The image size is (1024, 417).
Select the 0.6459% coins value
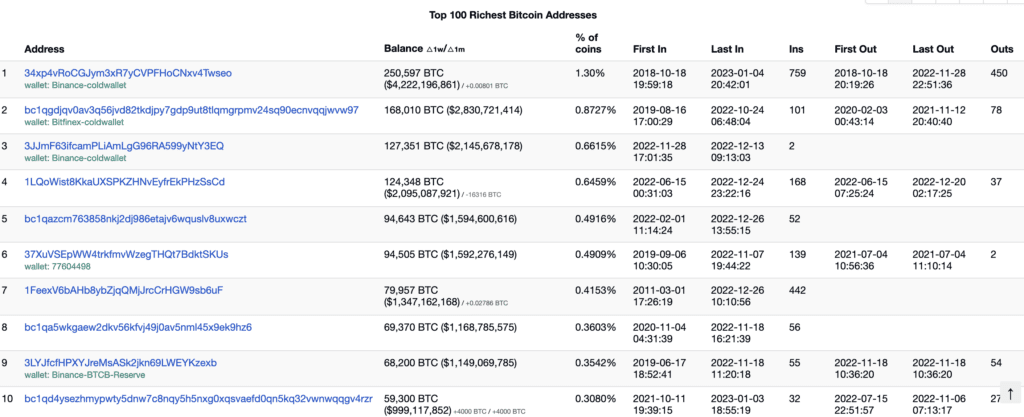pyautogui.click(x=595, y=181)
